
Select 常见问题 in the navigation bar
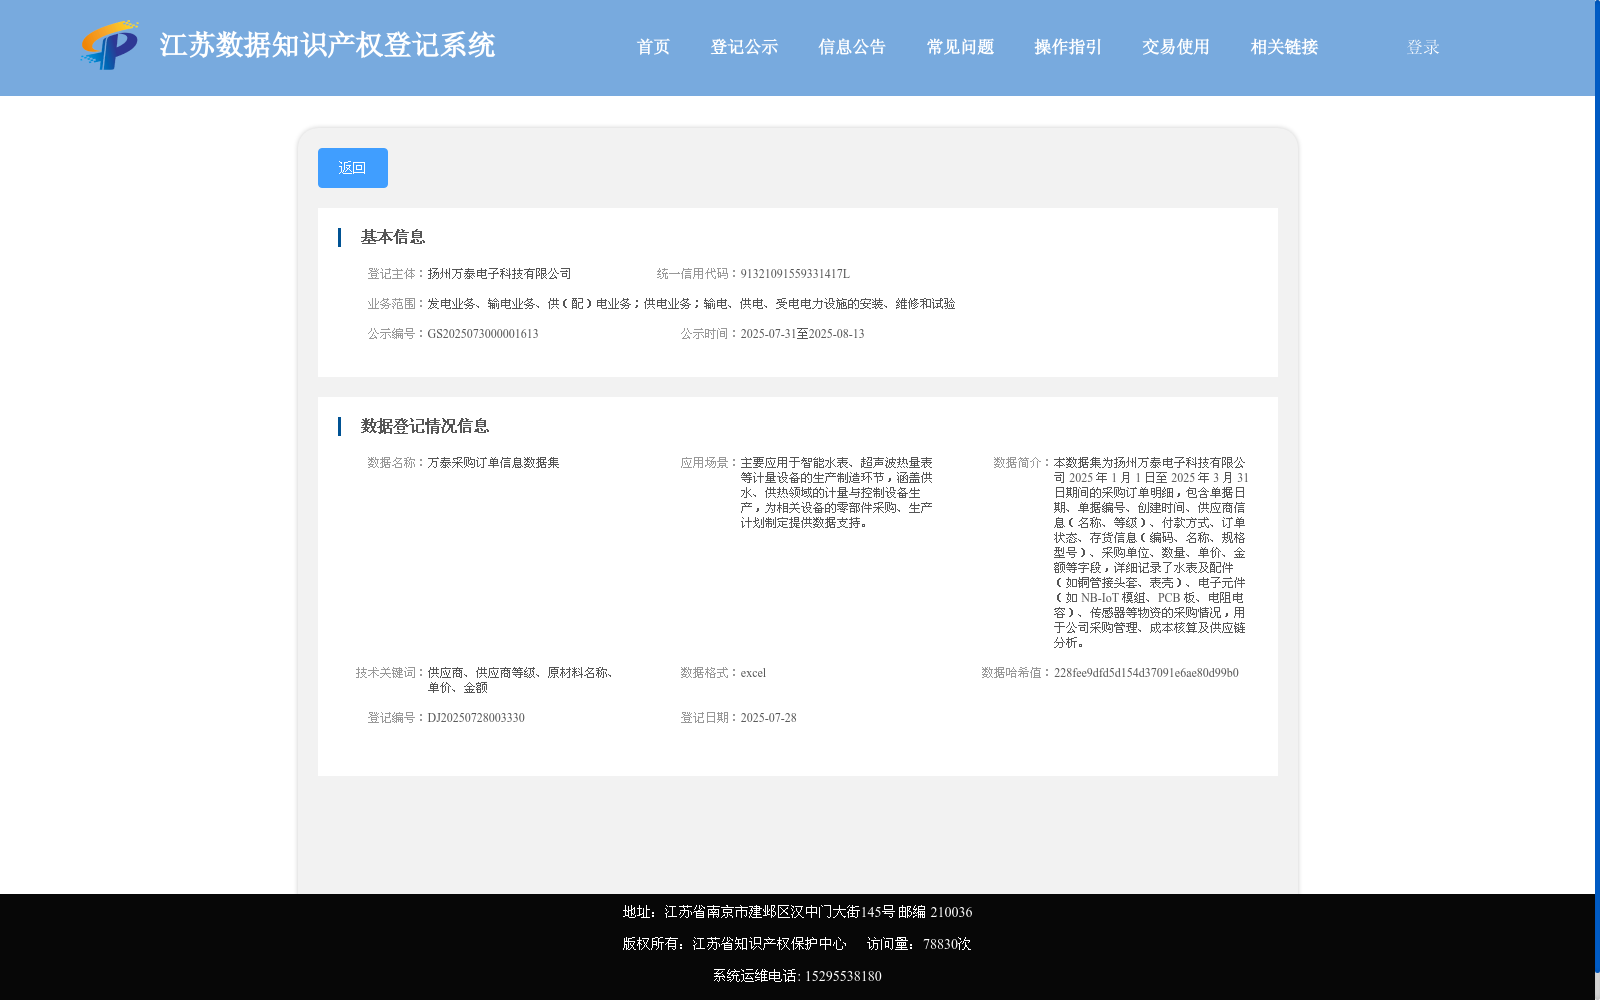(960, 47)
